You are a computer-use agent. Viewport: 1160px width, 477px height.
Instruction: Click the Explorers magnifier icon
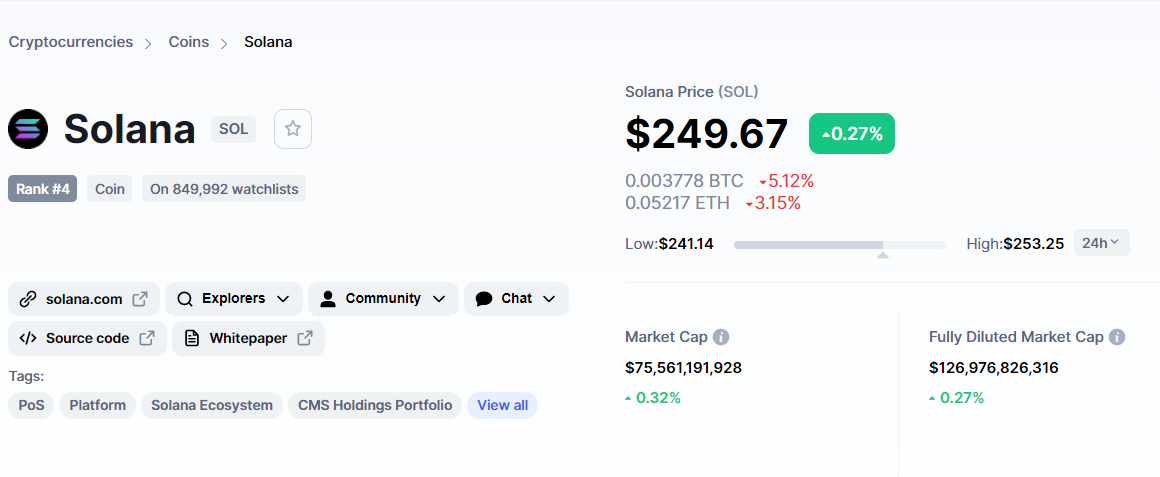[x=186, y=299]
